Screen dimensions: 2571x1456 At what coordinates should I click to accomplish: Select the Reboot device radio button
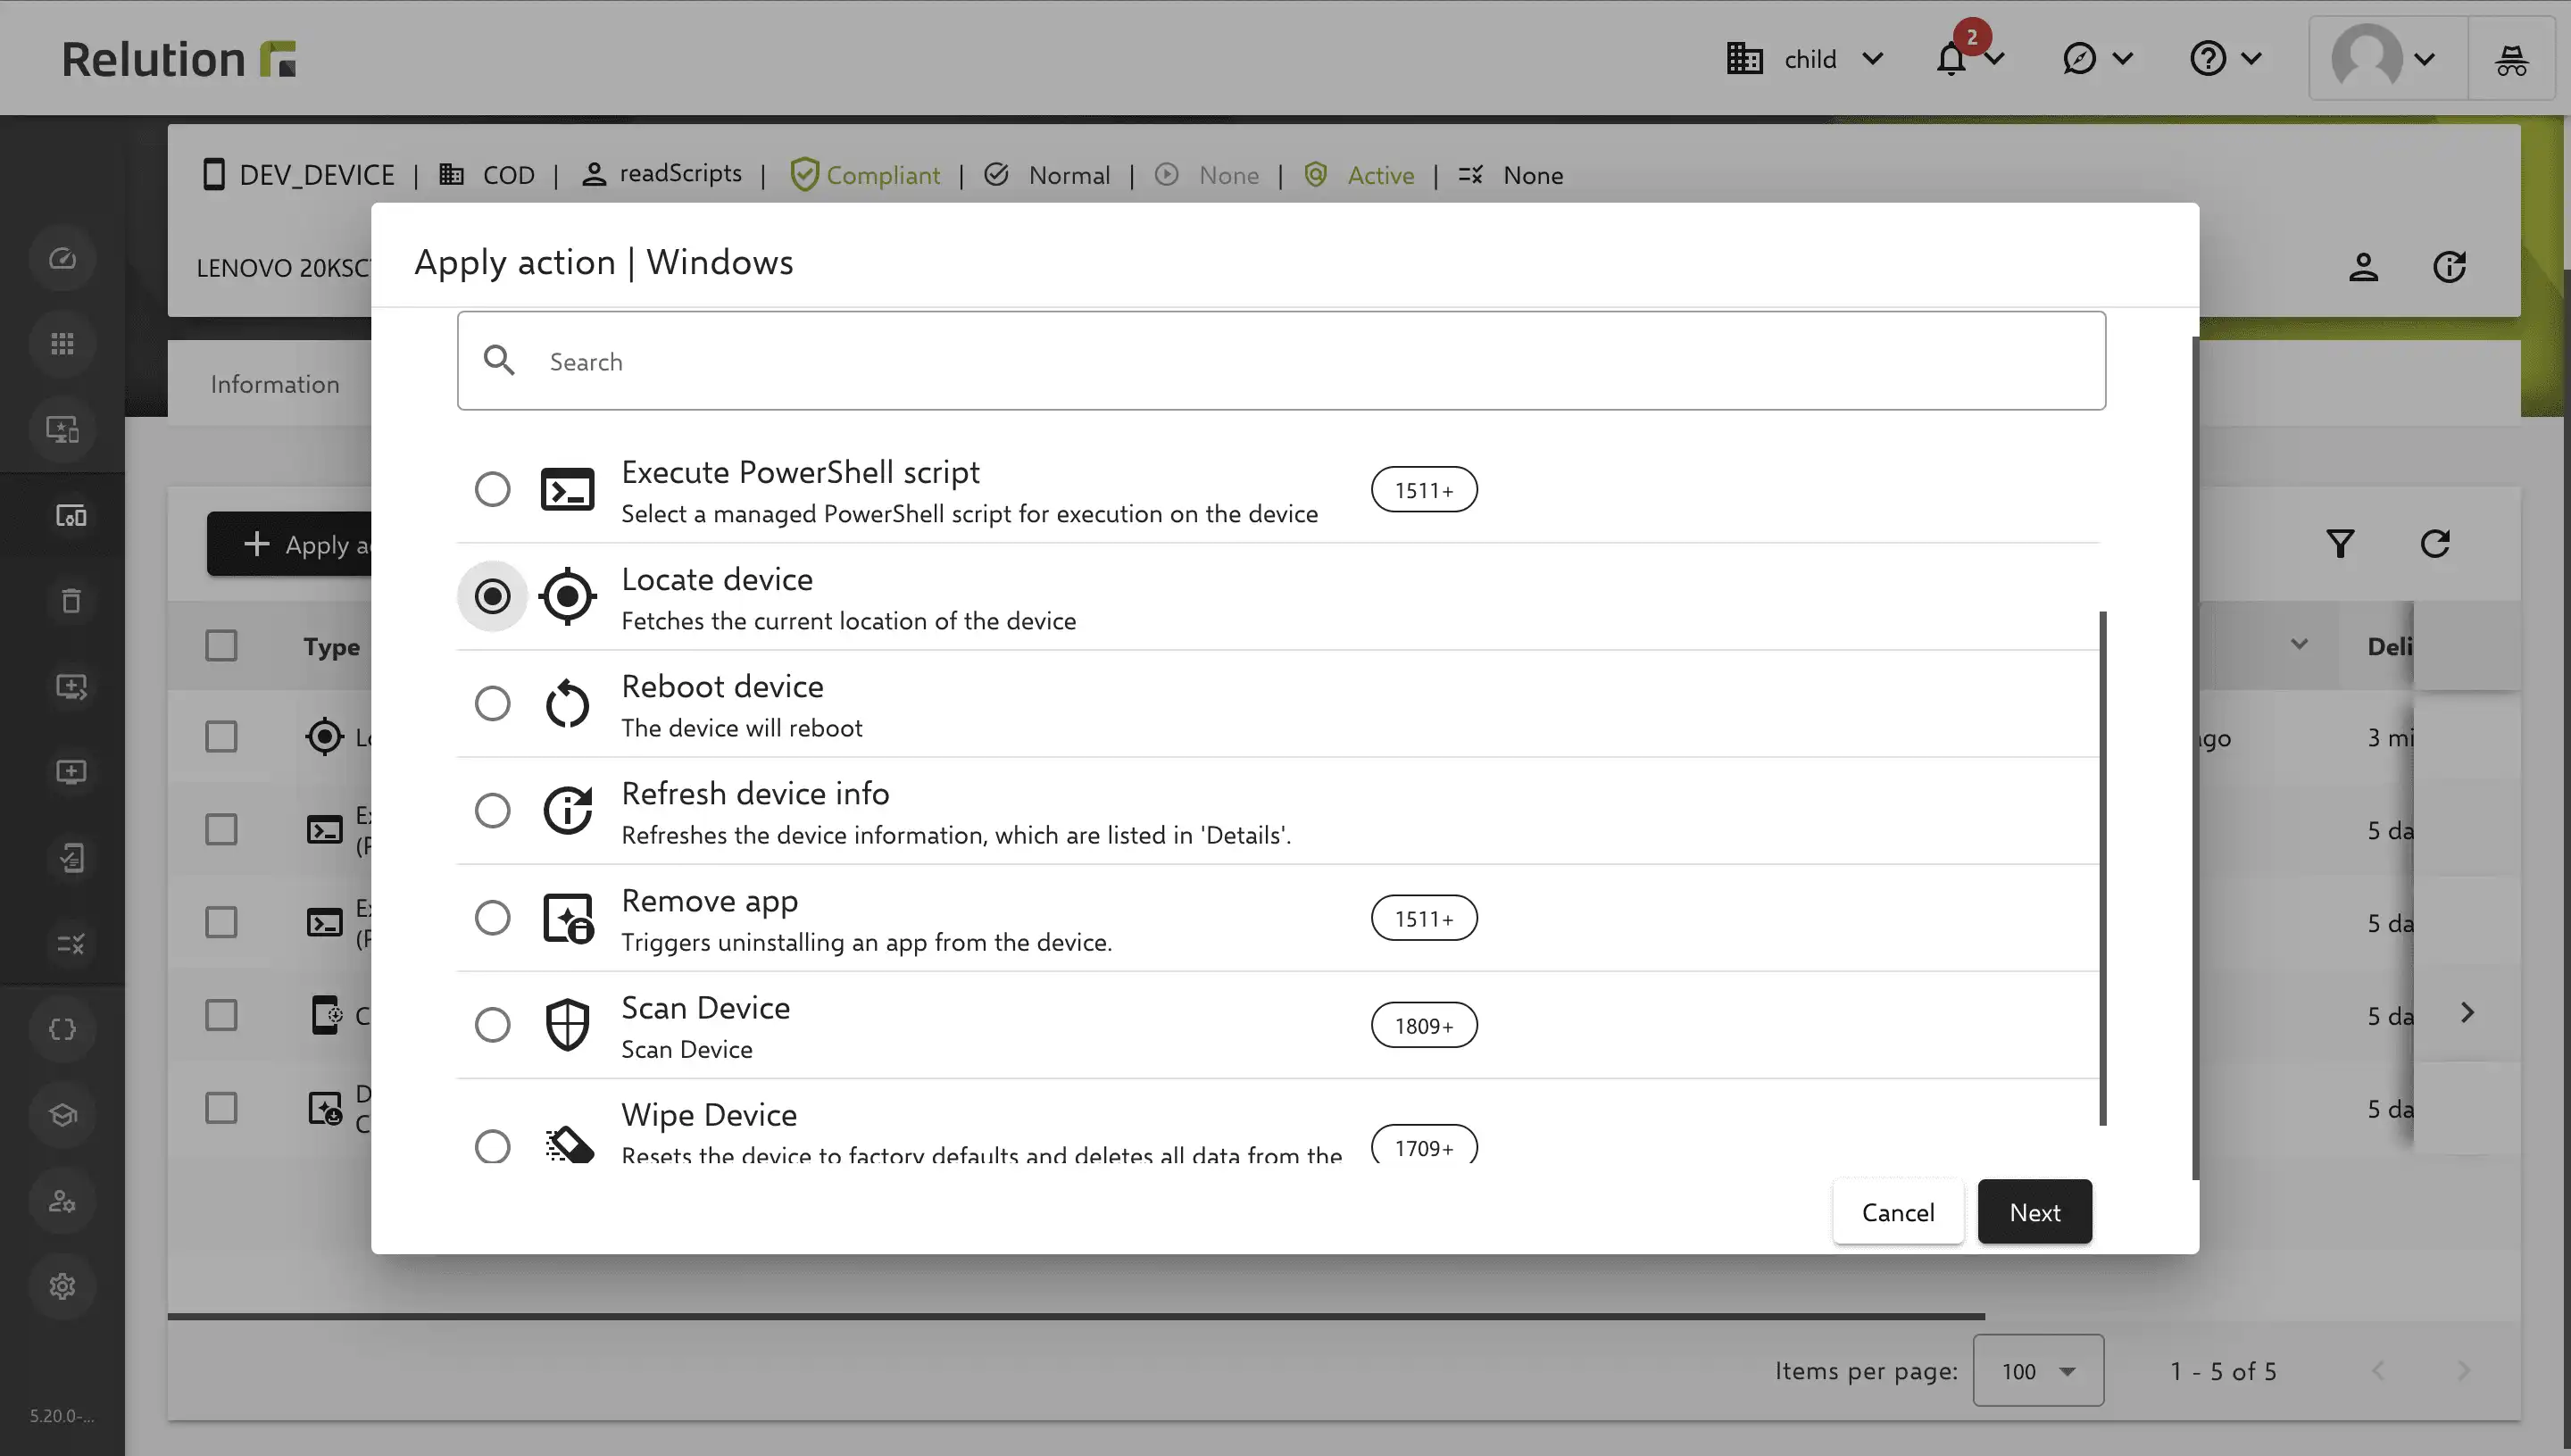(x=492, y=704)
